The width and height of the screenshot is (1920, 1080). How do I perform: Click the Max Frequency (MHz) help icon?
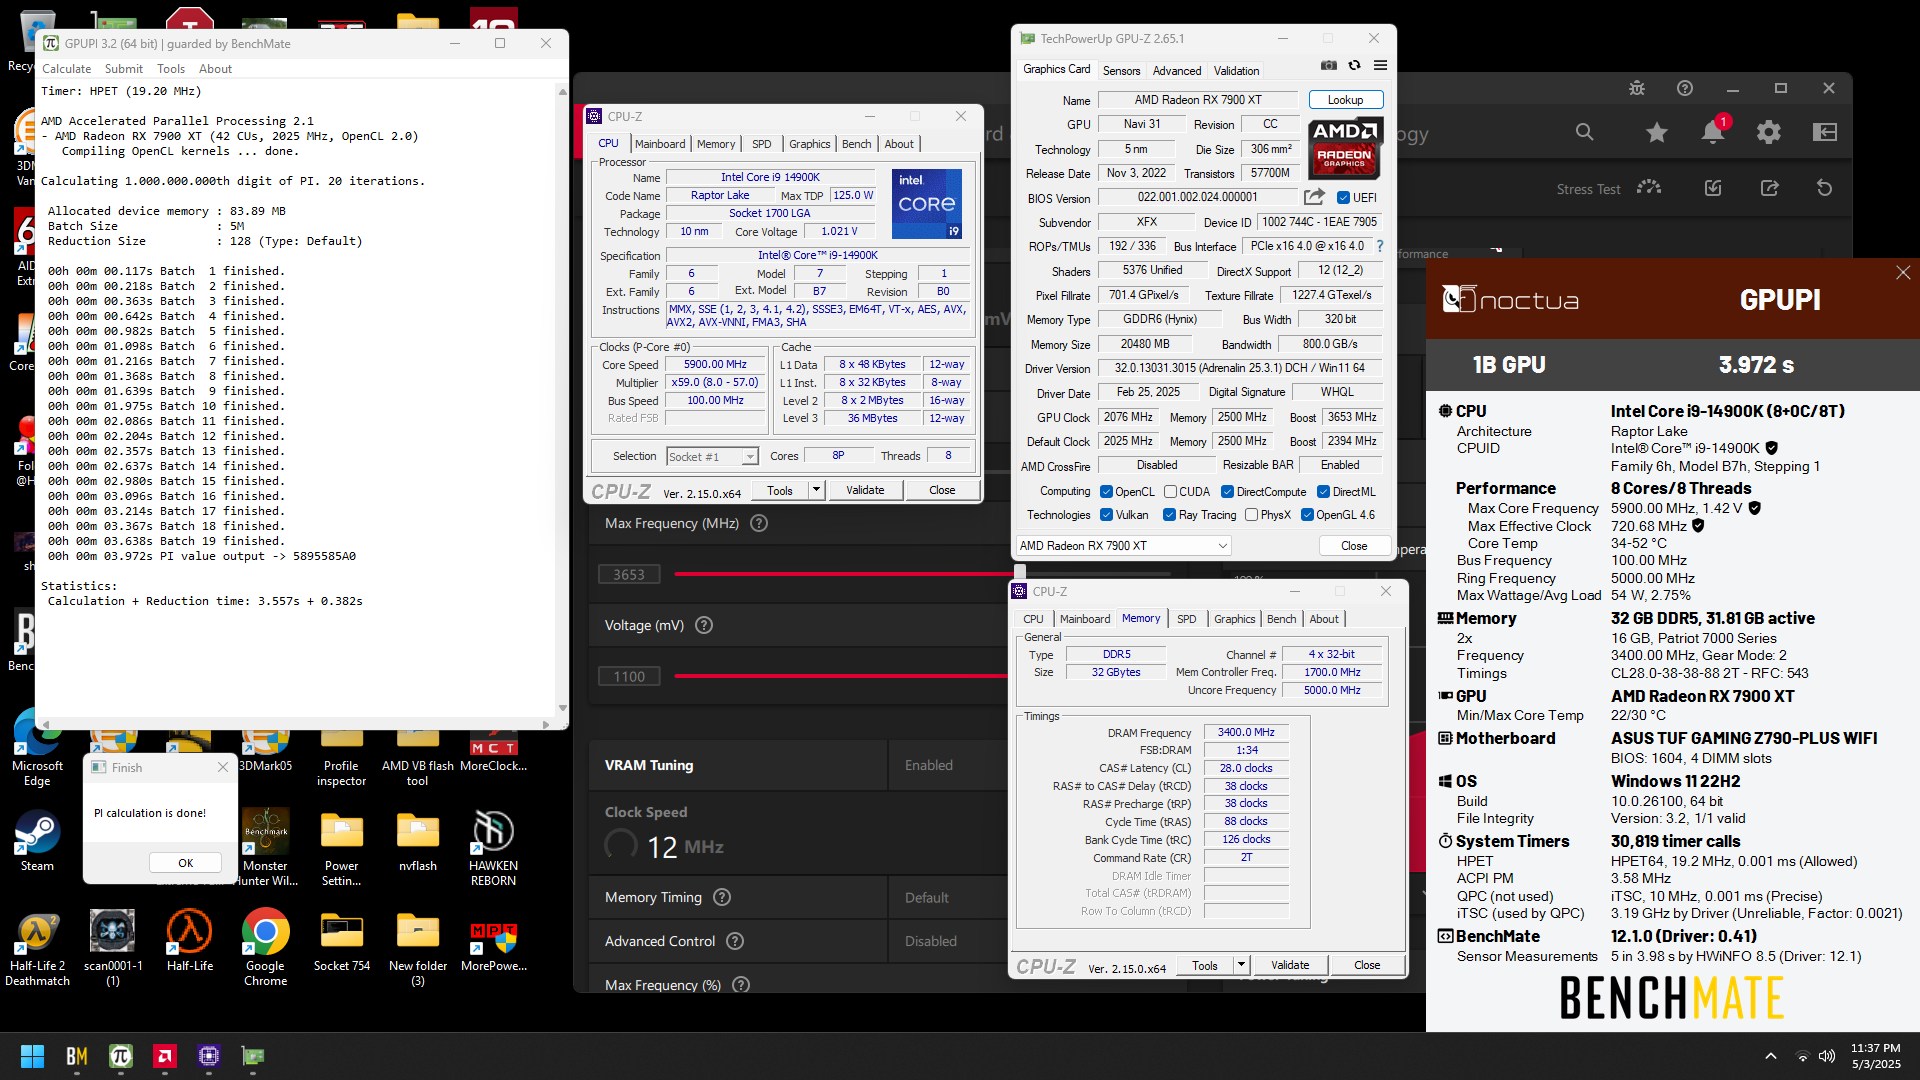[x=759, y=523]
